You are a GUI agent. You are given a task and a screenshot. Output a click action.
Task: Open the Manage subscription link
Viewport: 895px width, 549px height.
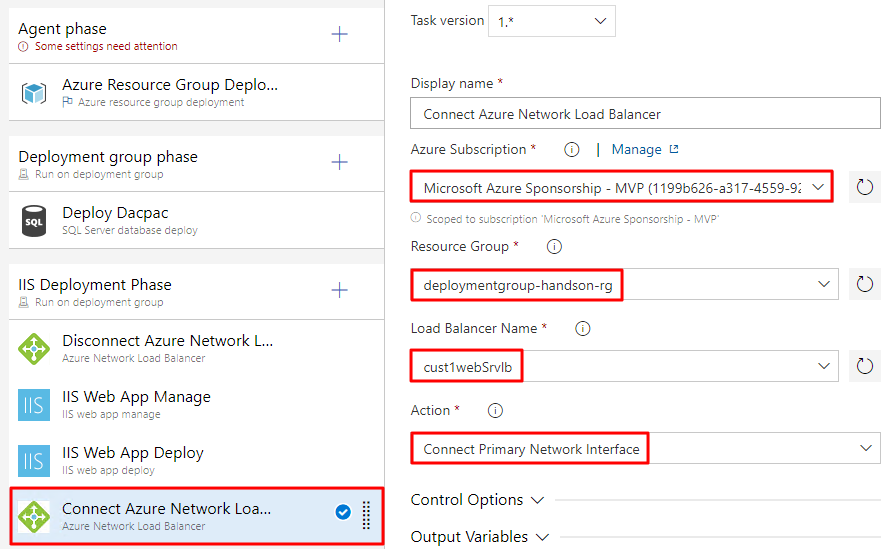(x=645, y=150)
